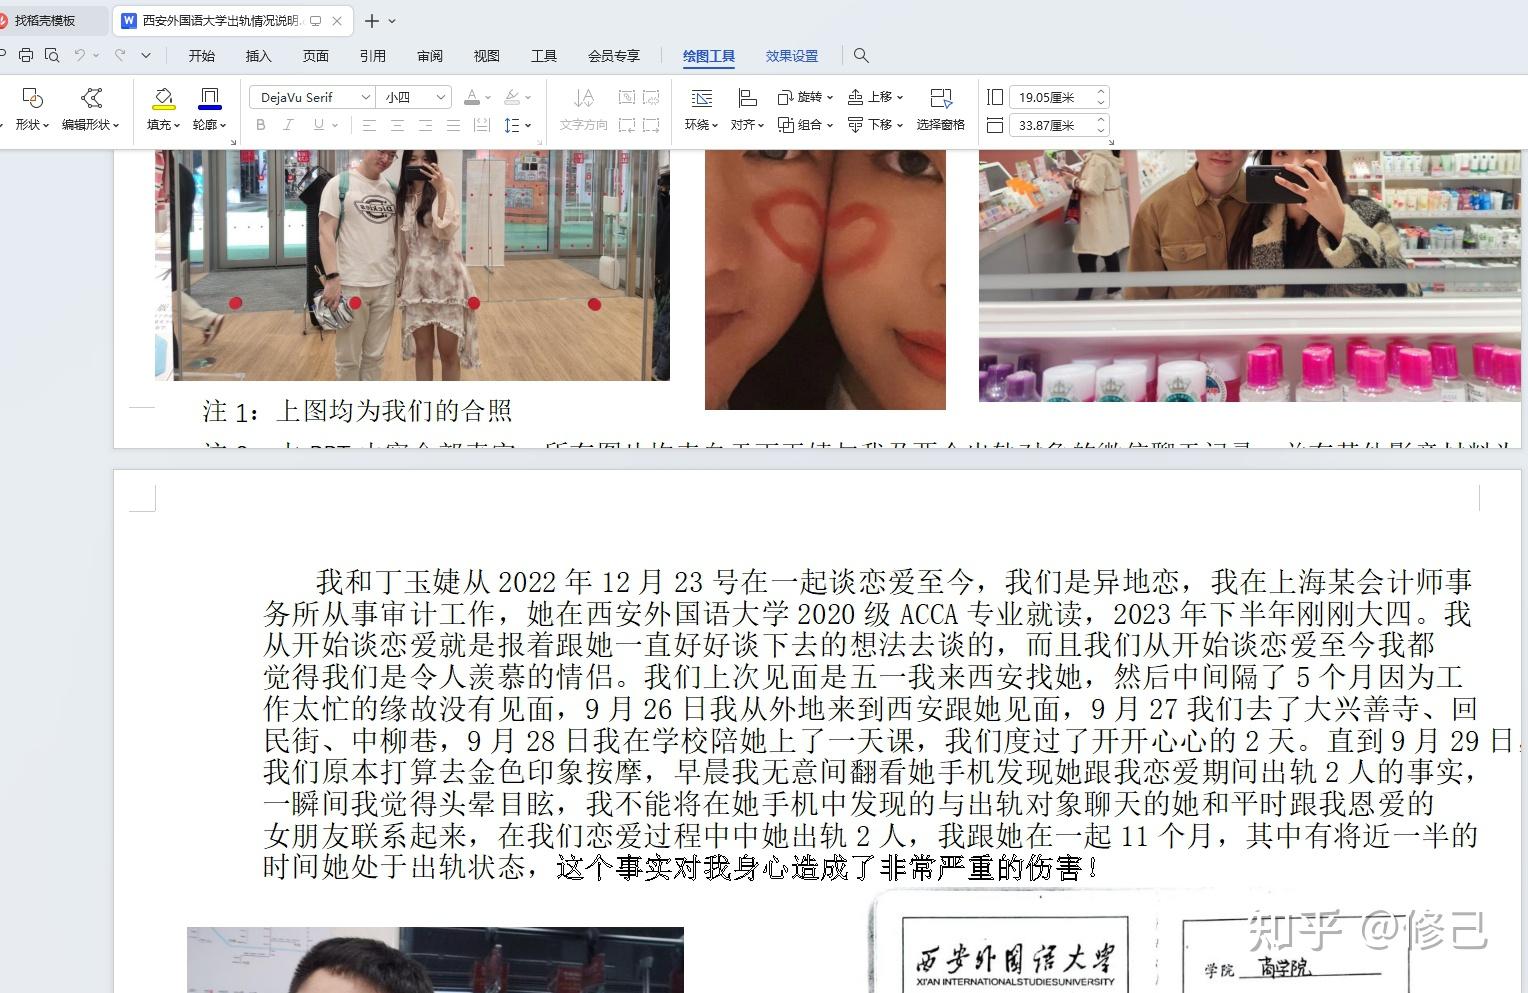This screenshot has width=1528, height=993.
Task: Open the 选择窗格 selection pane
Action: (x=940, y=108)
